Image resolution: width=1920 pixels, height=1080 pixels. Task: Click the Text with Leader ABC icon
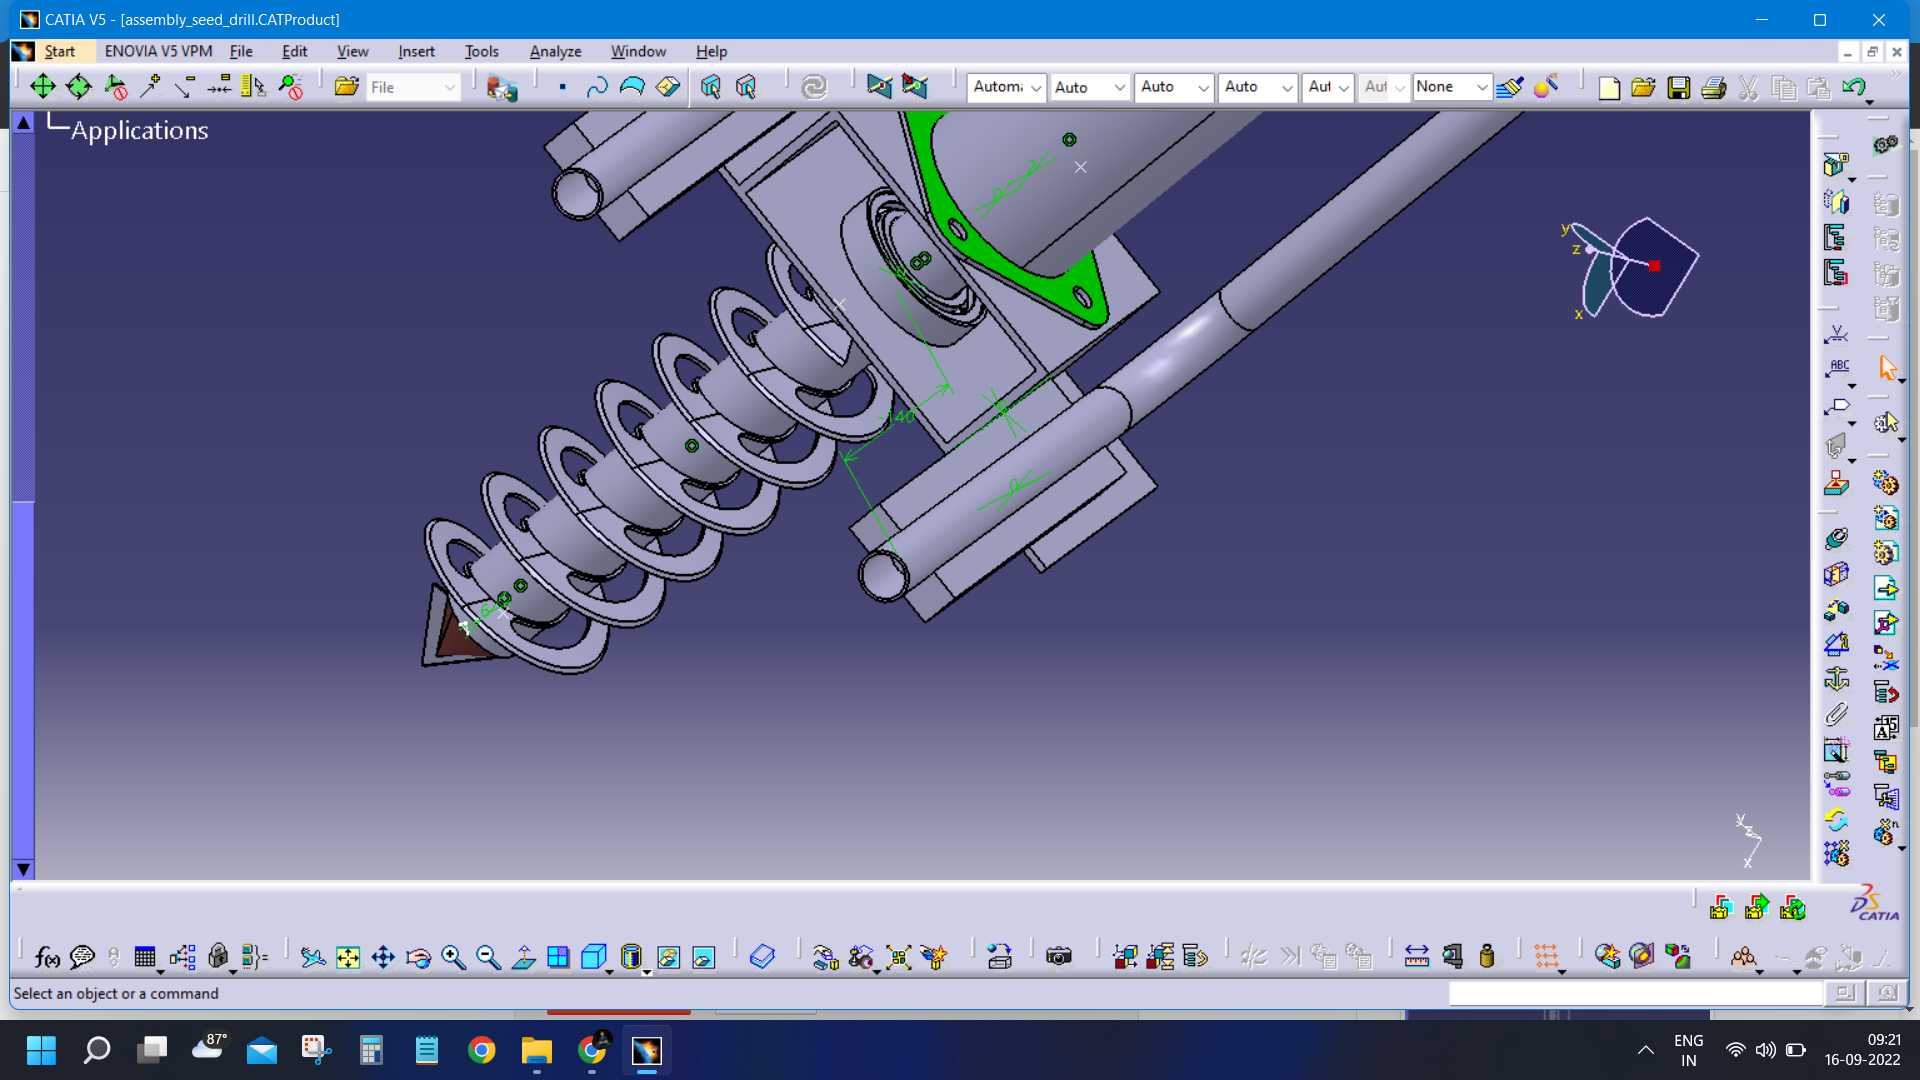pyautogui.click(x=1837, y=368)
